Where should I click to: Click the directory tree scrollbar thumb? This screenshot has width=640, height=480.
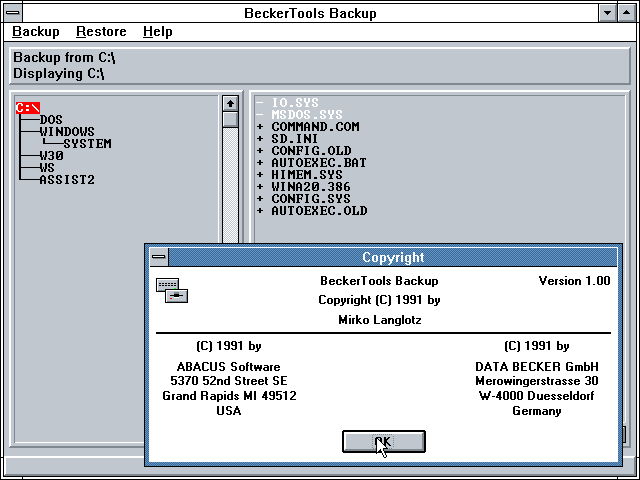tap(230, 119)
